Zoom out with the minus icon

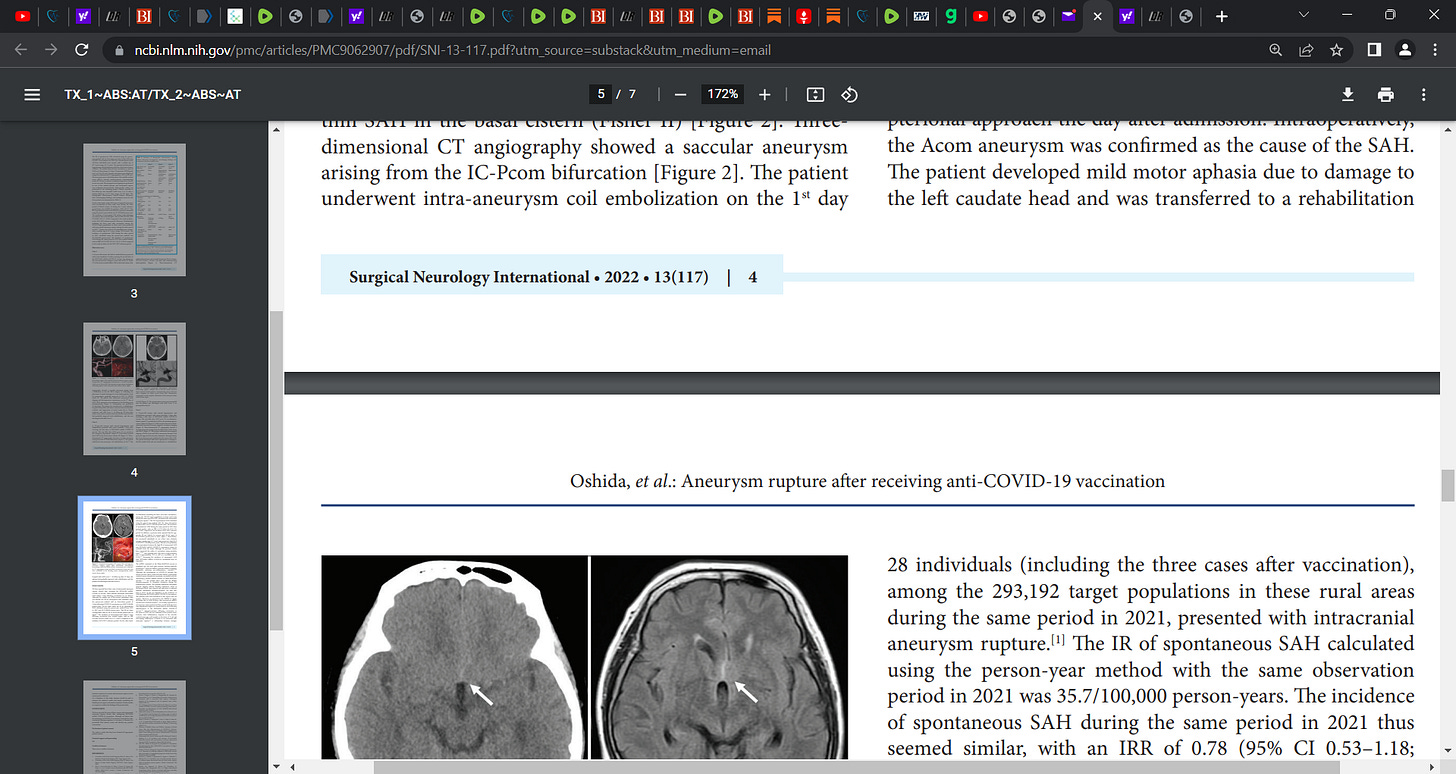click(x=680, y=94)
